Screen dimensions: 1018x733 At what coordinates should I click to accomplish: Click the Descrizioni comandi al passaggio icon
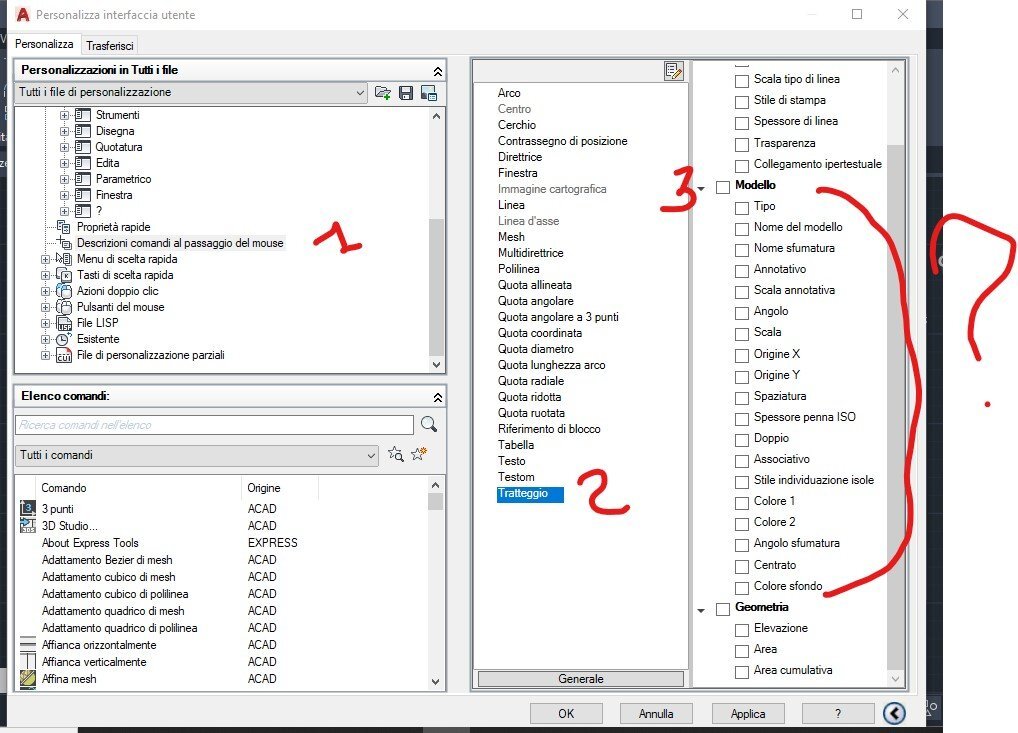64,243
